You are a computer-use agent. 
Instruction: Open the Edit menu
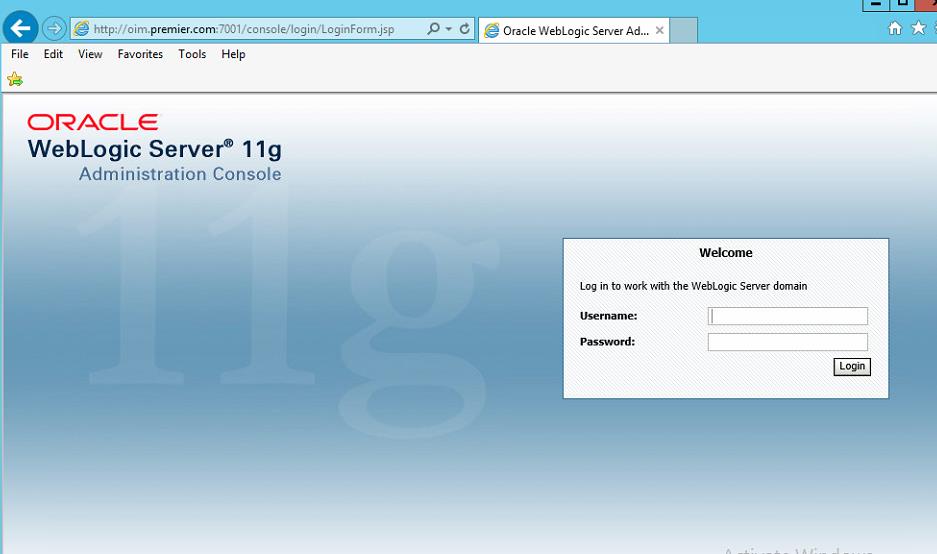[x=53, y=54]
